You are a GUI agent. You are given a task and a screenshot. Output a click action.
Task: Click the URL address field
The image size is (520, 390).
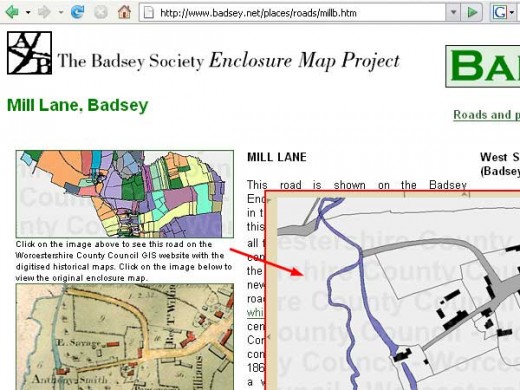(x=293, y=13)
